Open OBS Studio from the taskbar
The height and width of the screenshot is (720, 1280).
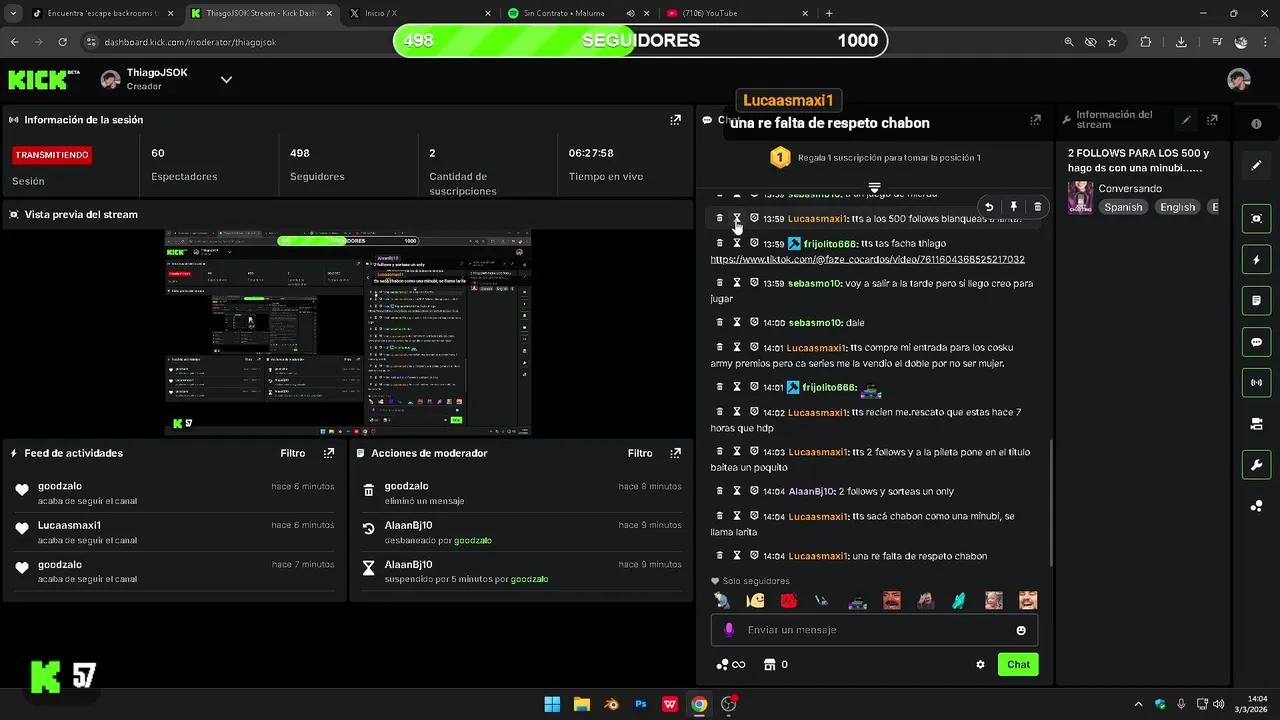pyautogui.click(x=728, y=704)
